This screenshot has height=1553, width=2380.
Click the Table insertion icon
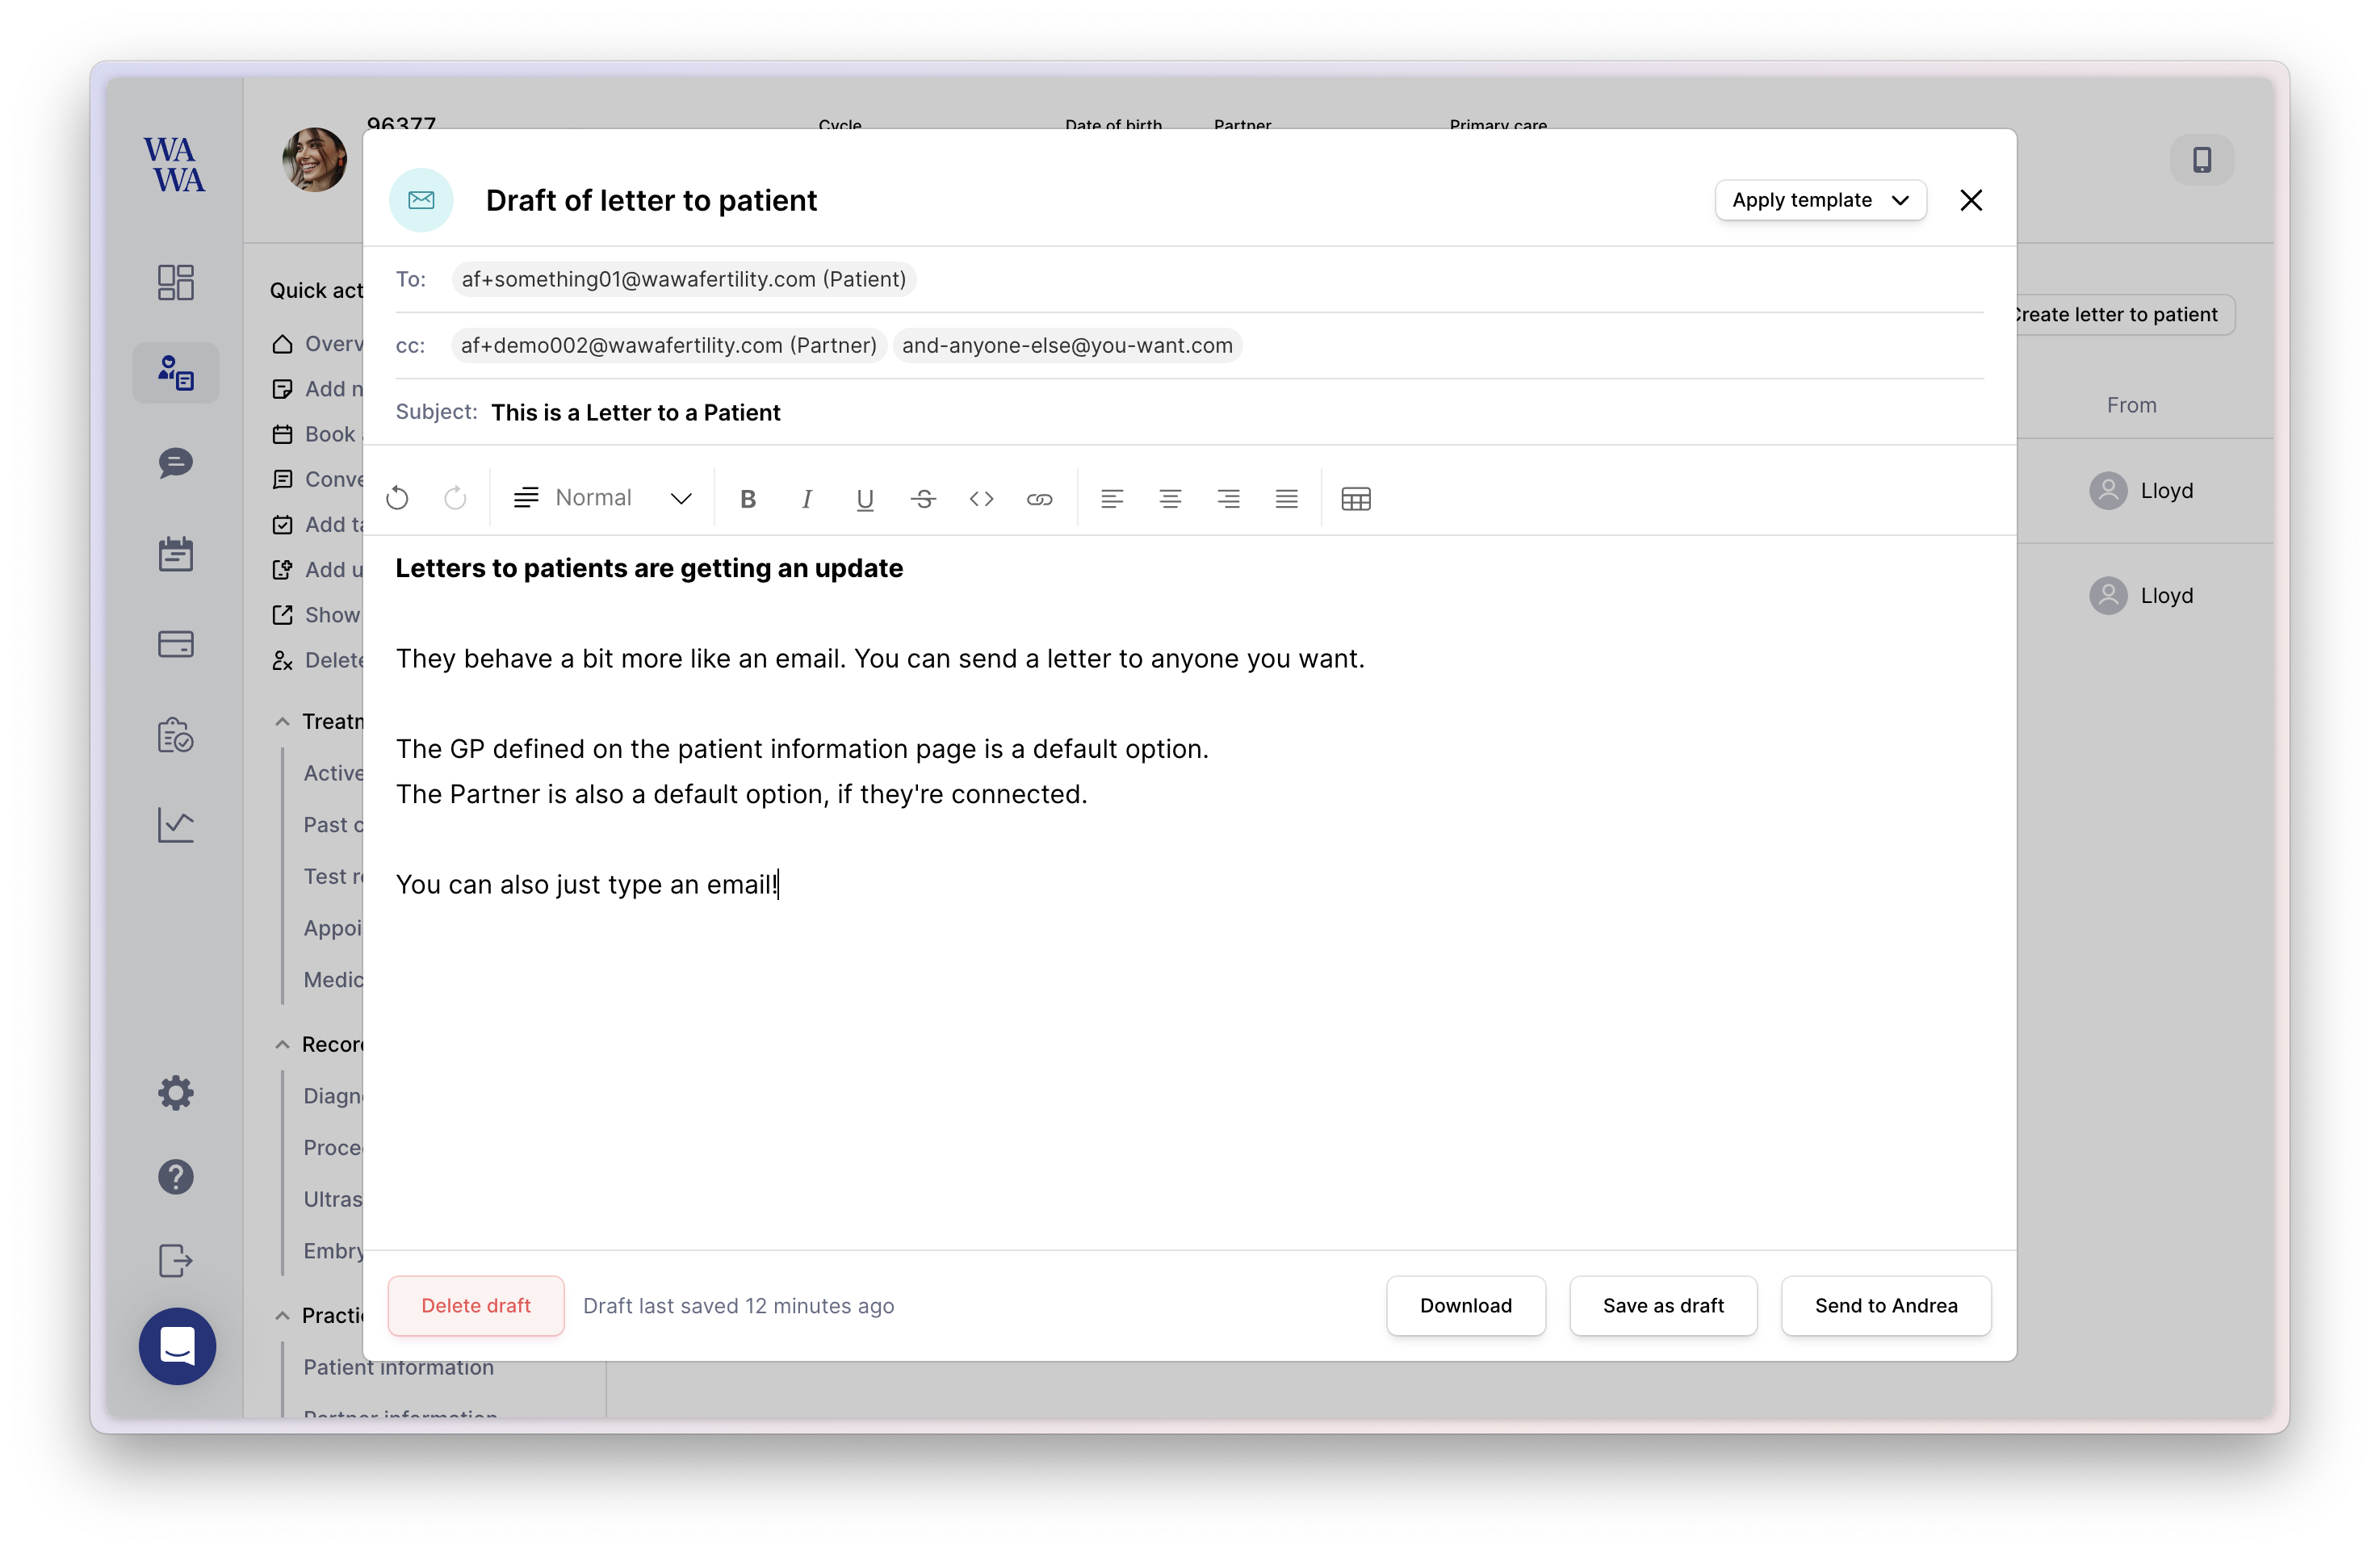pyautogui.click(x=1355, y=501)
